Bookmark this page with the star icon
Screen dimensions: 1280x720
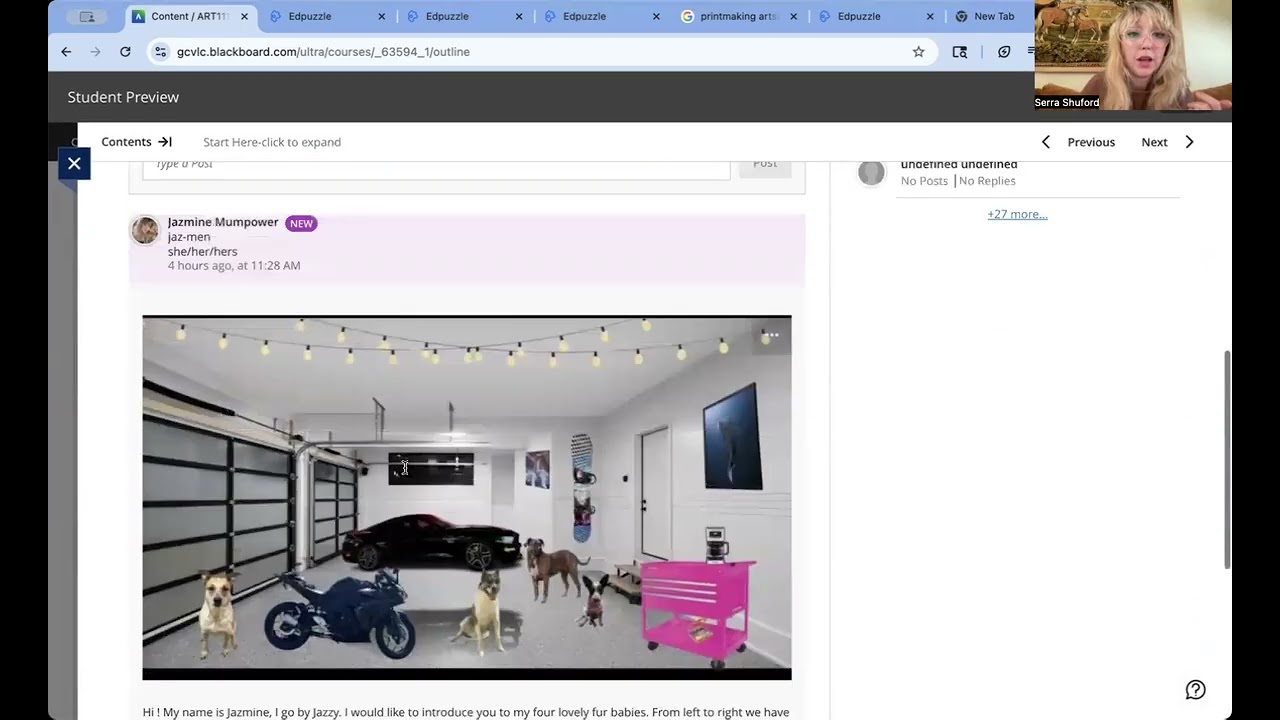tap(918, 52)
